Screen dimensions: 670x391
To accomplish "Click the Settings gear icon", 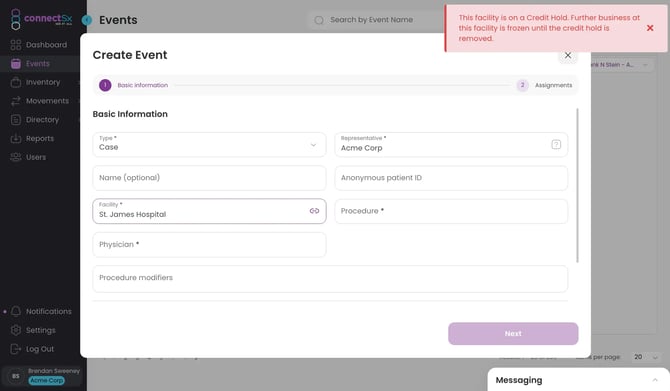I will (16, 330).
